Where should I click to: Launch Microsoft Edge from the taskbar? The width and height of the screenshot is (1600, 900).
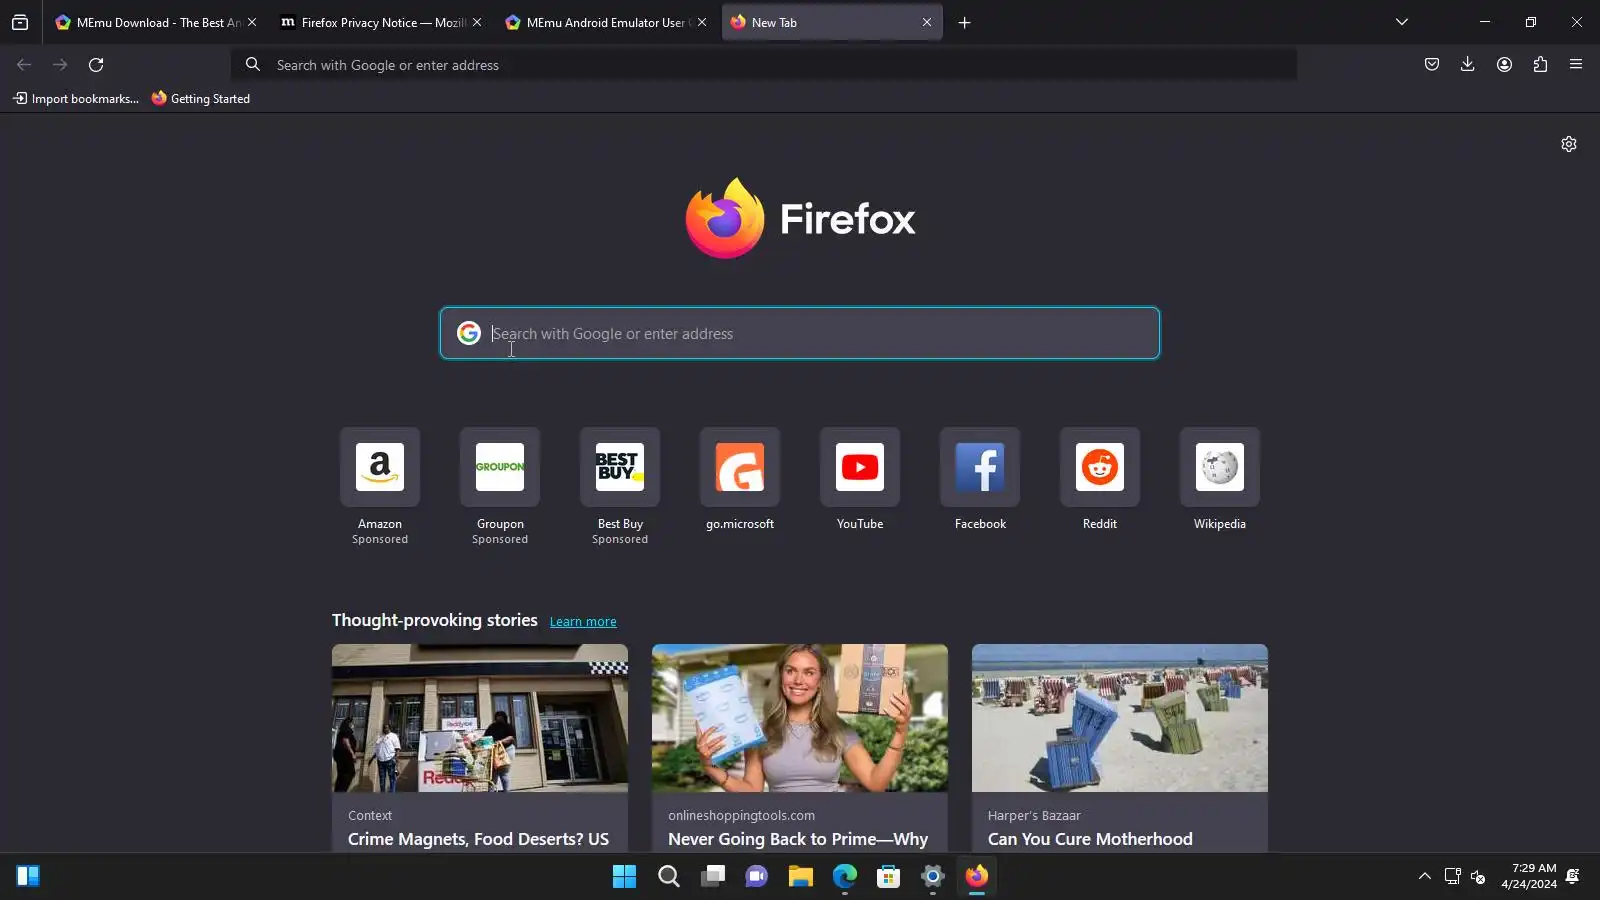click(x=845, y=877)
